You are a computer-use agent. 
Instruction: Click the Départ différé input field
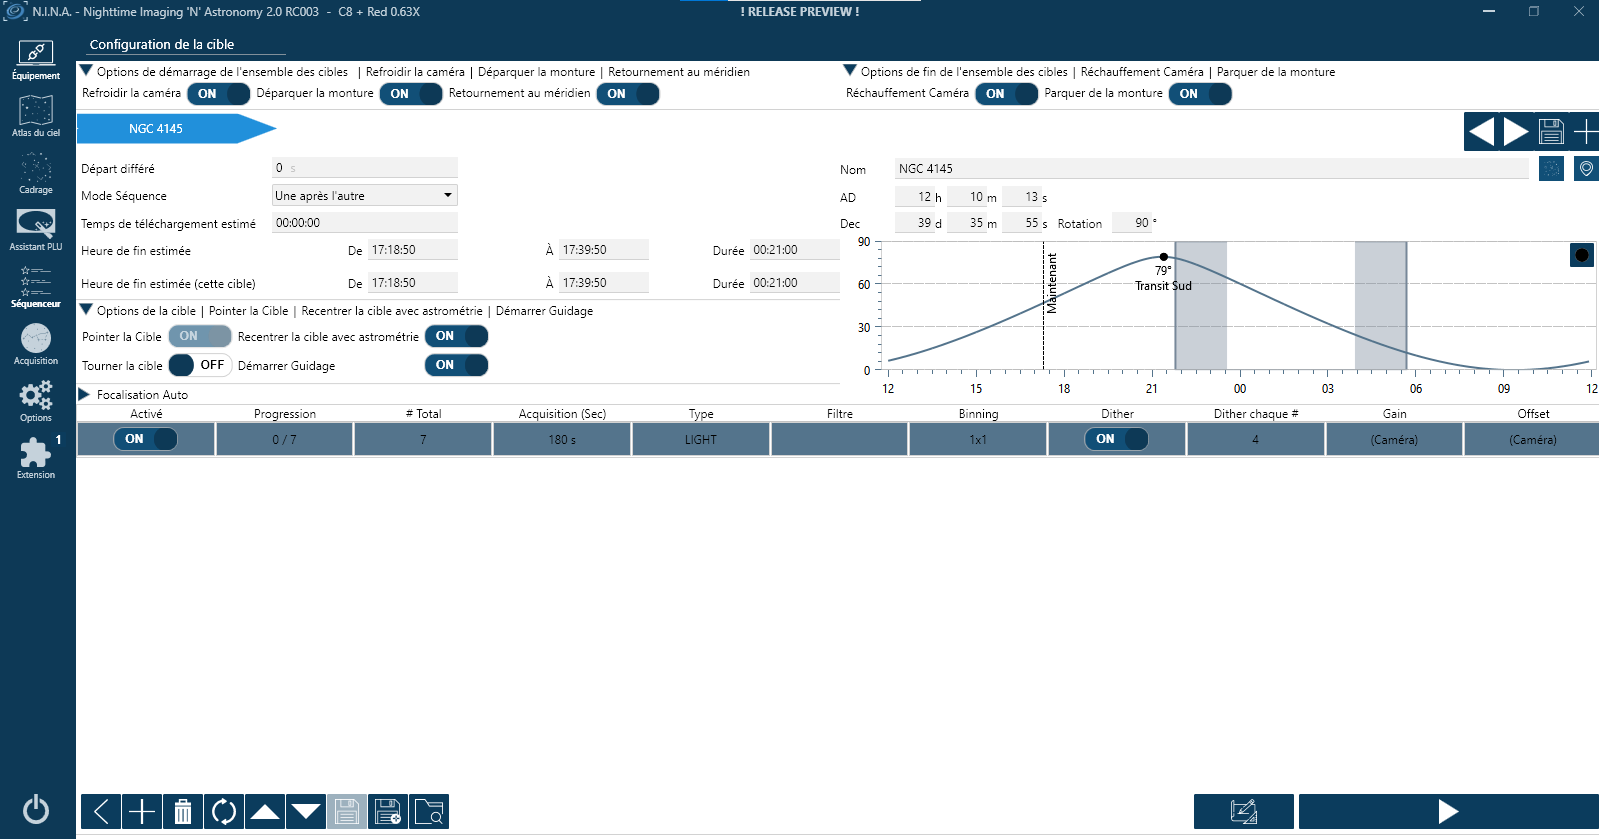(365, 168)
